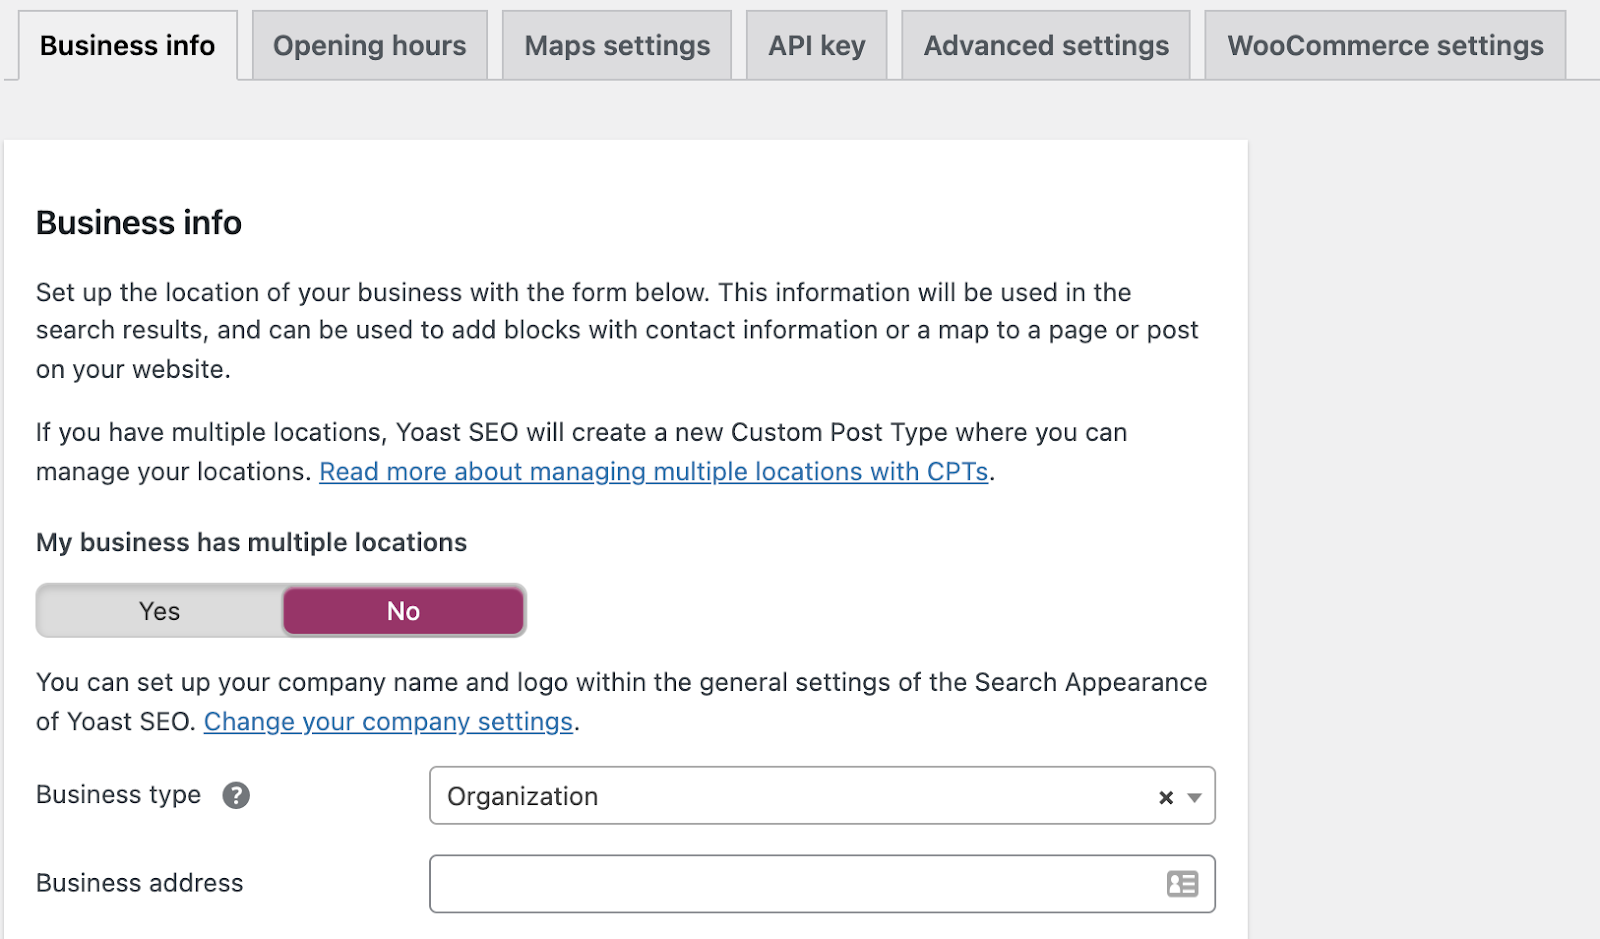Viewport: 1600px width, 939px height.
Task: Focus the Business address input field
Action: (x=790, y=884)
